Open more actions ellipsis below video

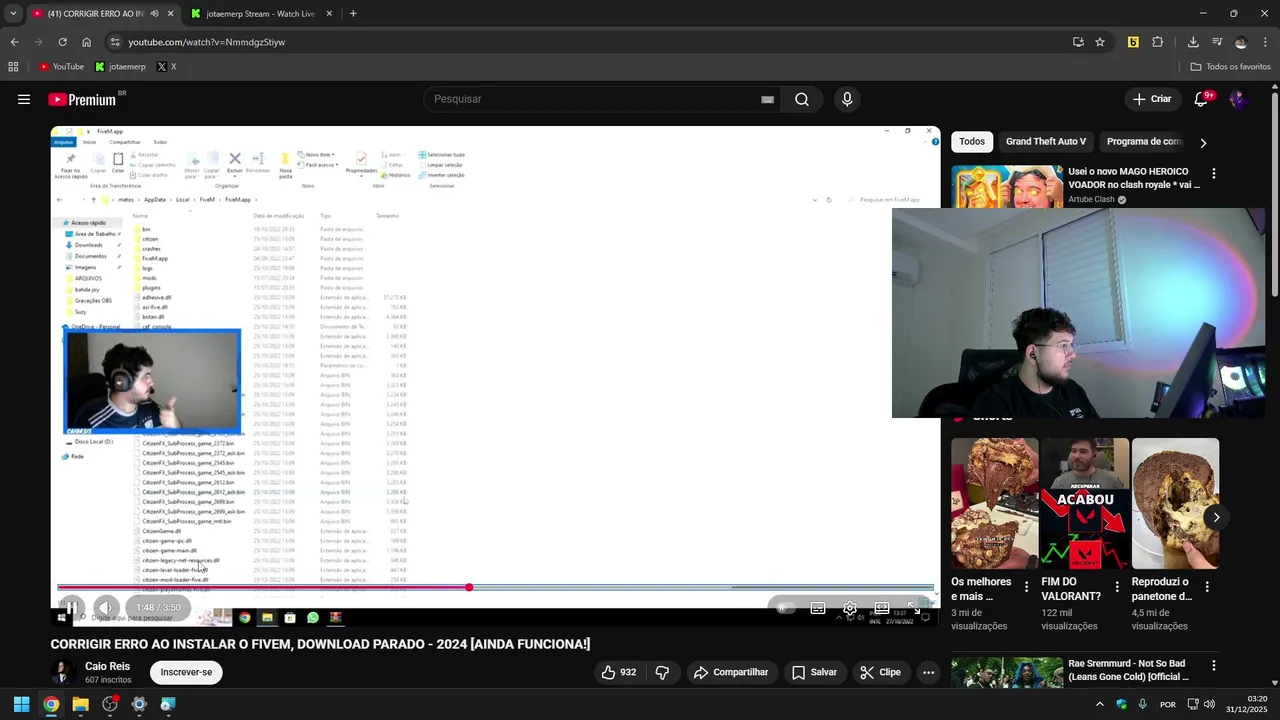click(928, 672)
